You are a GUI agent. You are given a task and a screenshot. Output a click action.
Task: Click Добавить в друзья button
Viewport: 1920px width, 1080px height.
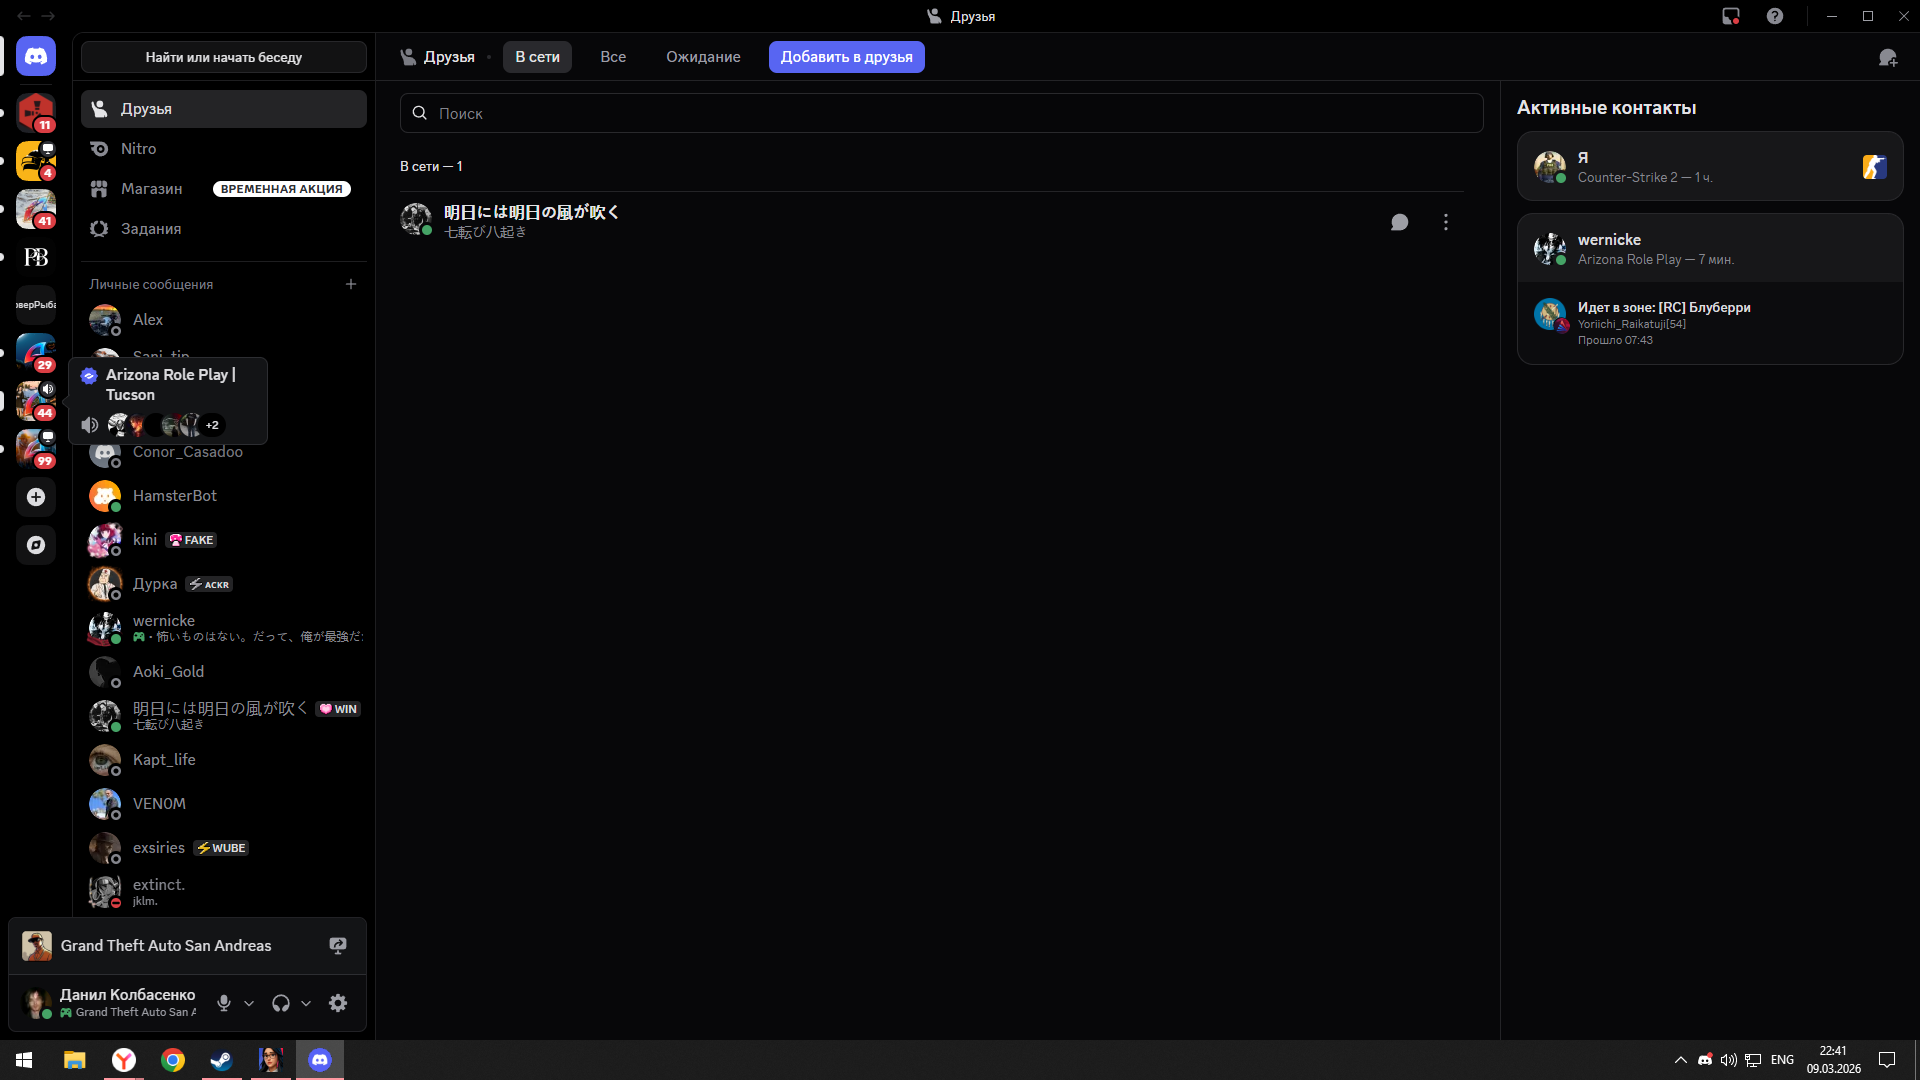846,57
